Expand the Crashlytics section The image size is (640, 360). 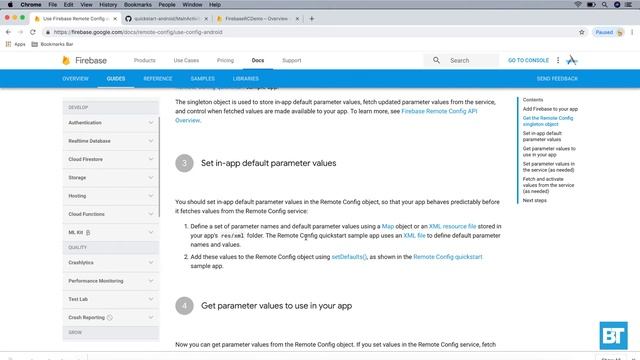click(111, 263)
